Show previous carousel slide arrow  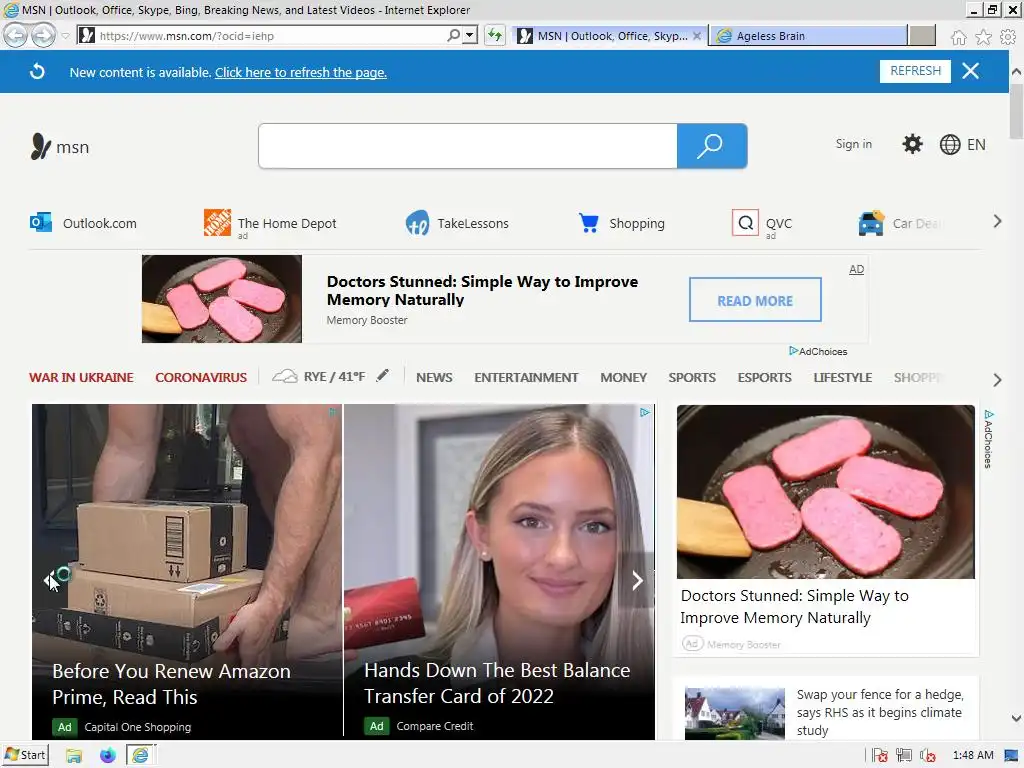click(49, 580)
